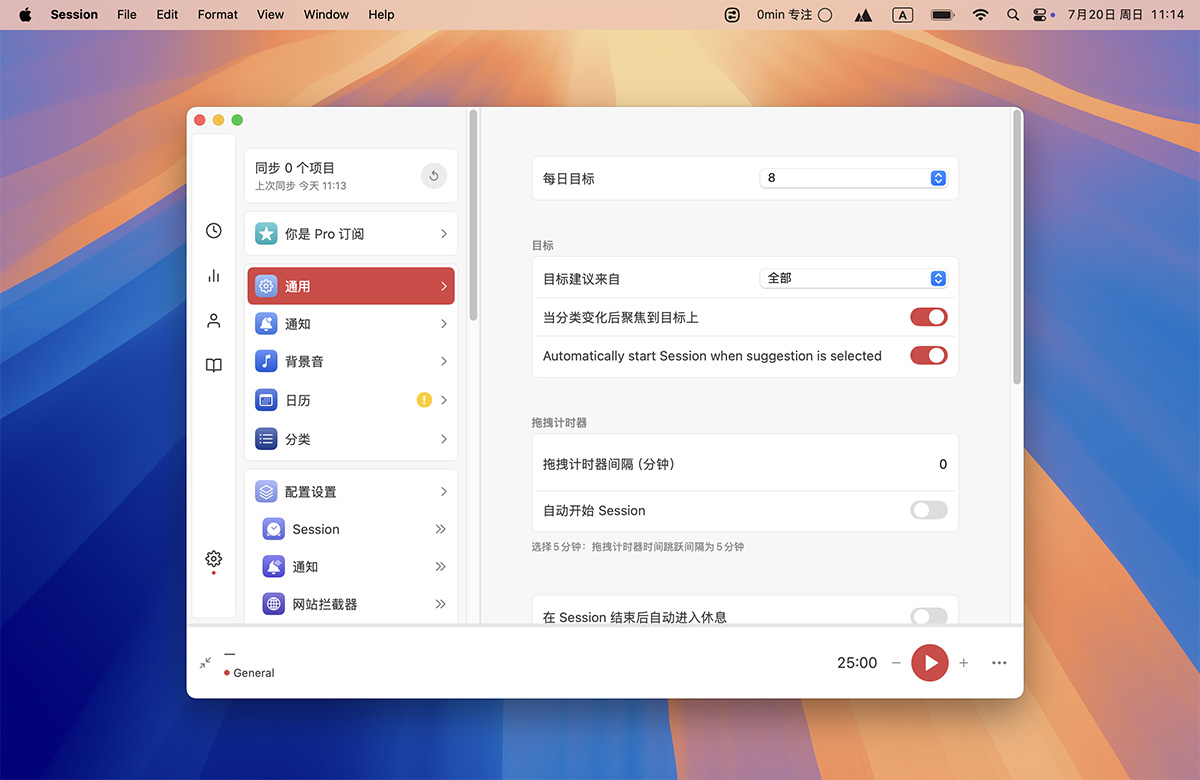1200x780 pixels.
Task: Click the 通知 bell icon under 配置设置
Action: coord(274,567)
